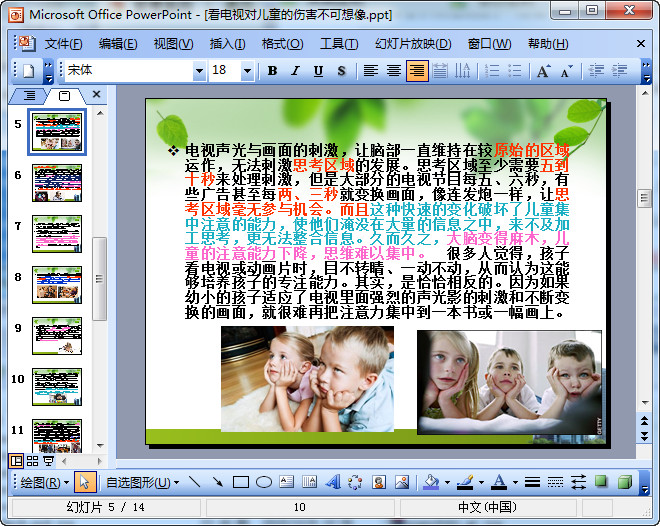
Task: Toggle numbered list
Action: (492, 71)
